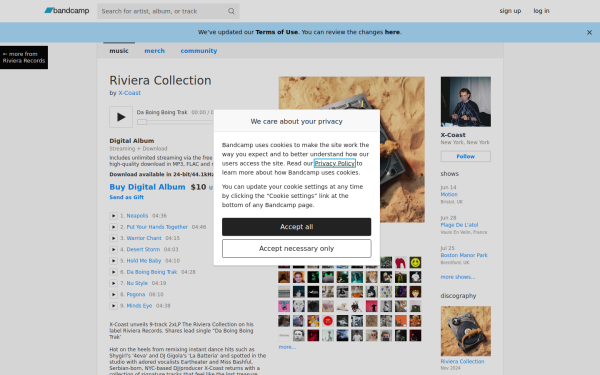Open the Privacy Policy link
This screenshot has height=375, width=600.
pyautogui.click(x=335, y=163)
